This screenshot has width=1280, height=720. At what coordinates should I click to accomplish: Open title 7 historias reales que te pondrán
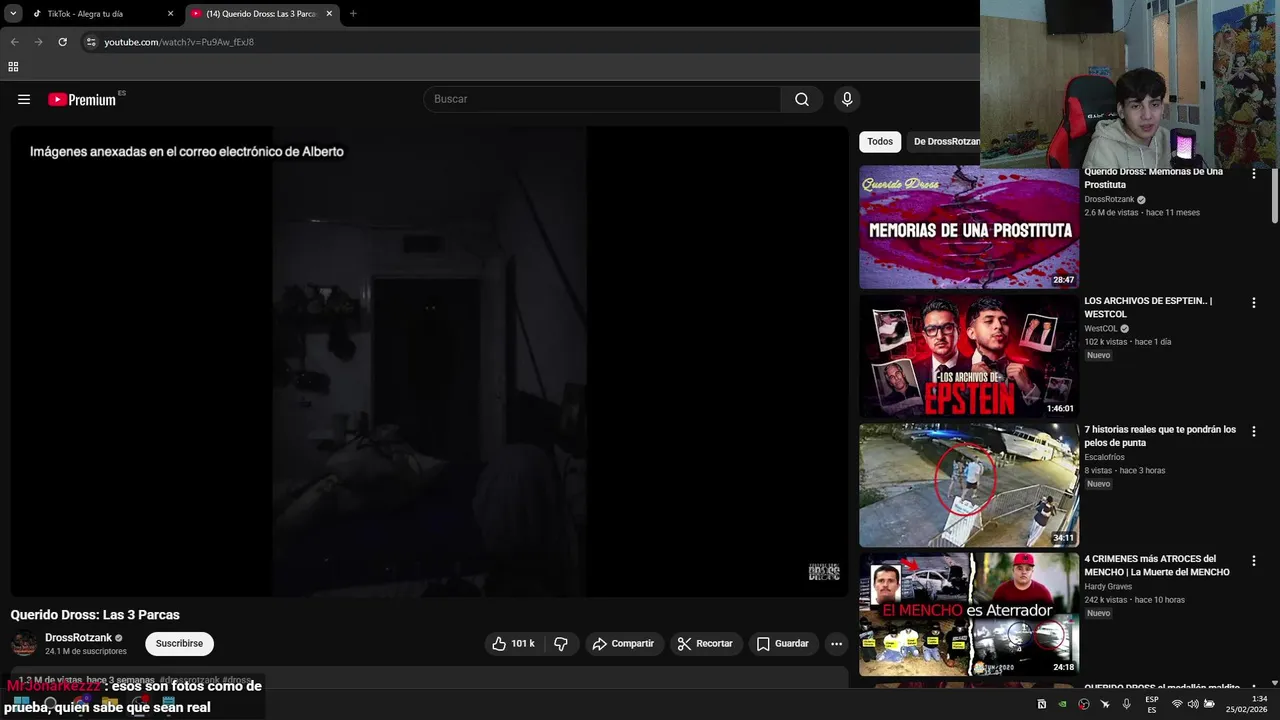tap(1160, 436)
